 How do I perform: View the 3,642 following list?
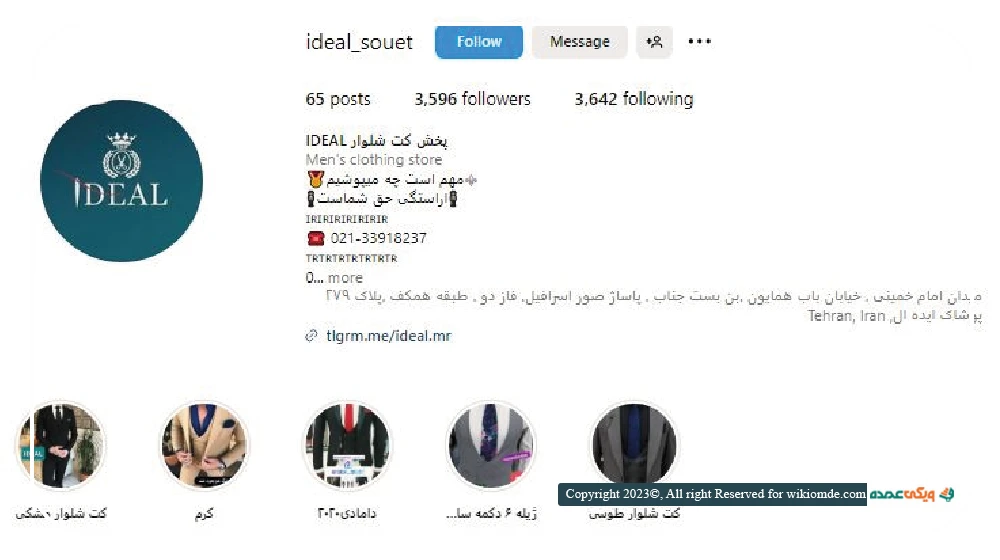click(x=633, y=99)
